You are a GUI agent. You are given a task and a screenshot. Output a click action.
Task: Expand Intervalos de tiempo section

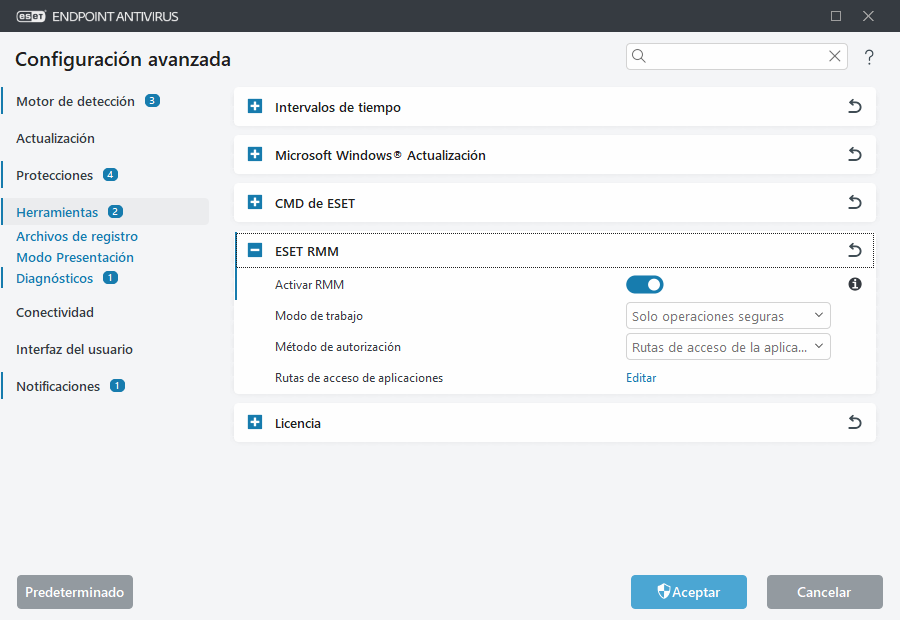[255, 106]
